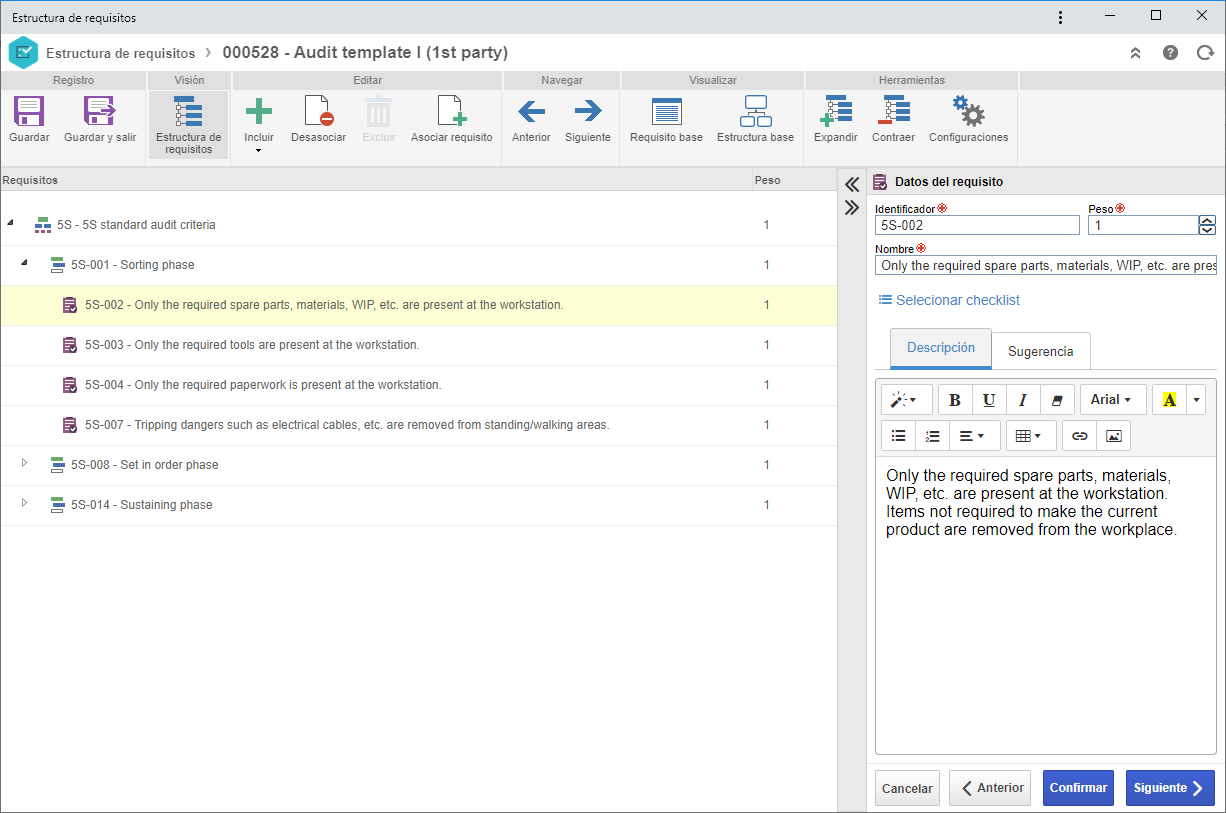The image size is (1226, 813).
Task: Collapse the toolbar with double-chevron up icon
Action: pyautogui.click(x=1135, y=53)
